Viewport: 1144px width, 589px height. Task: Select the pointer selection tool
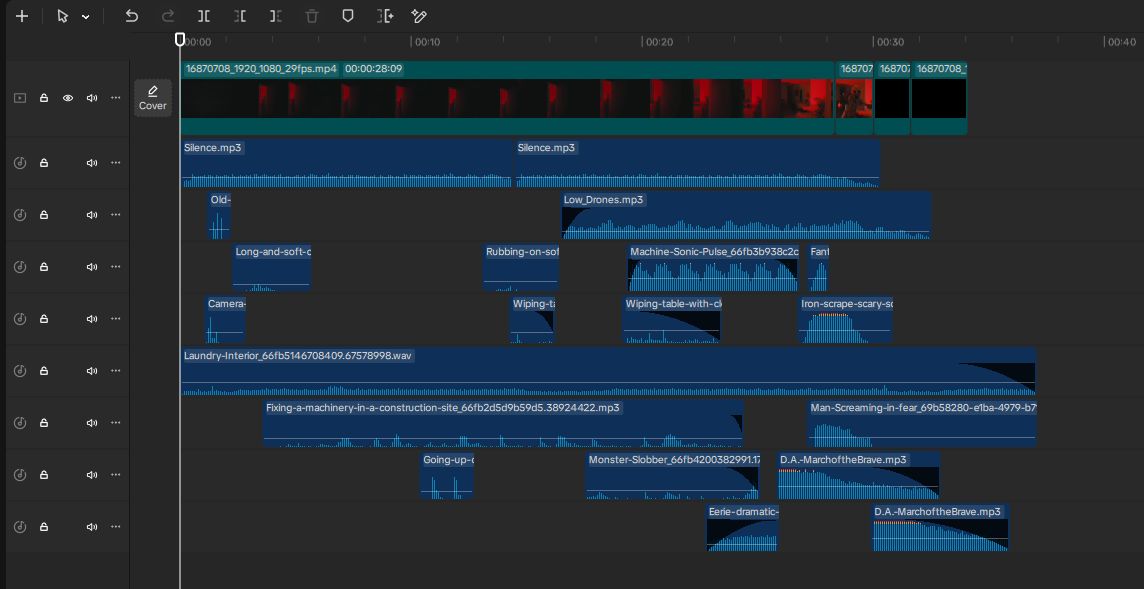(63, 16)
